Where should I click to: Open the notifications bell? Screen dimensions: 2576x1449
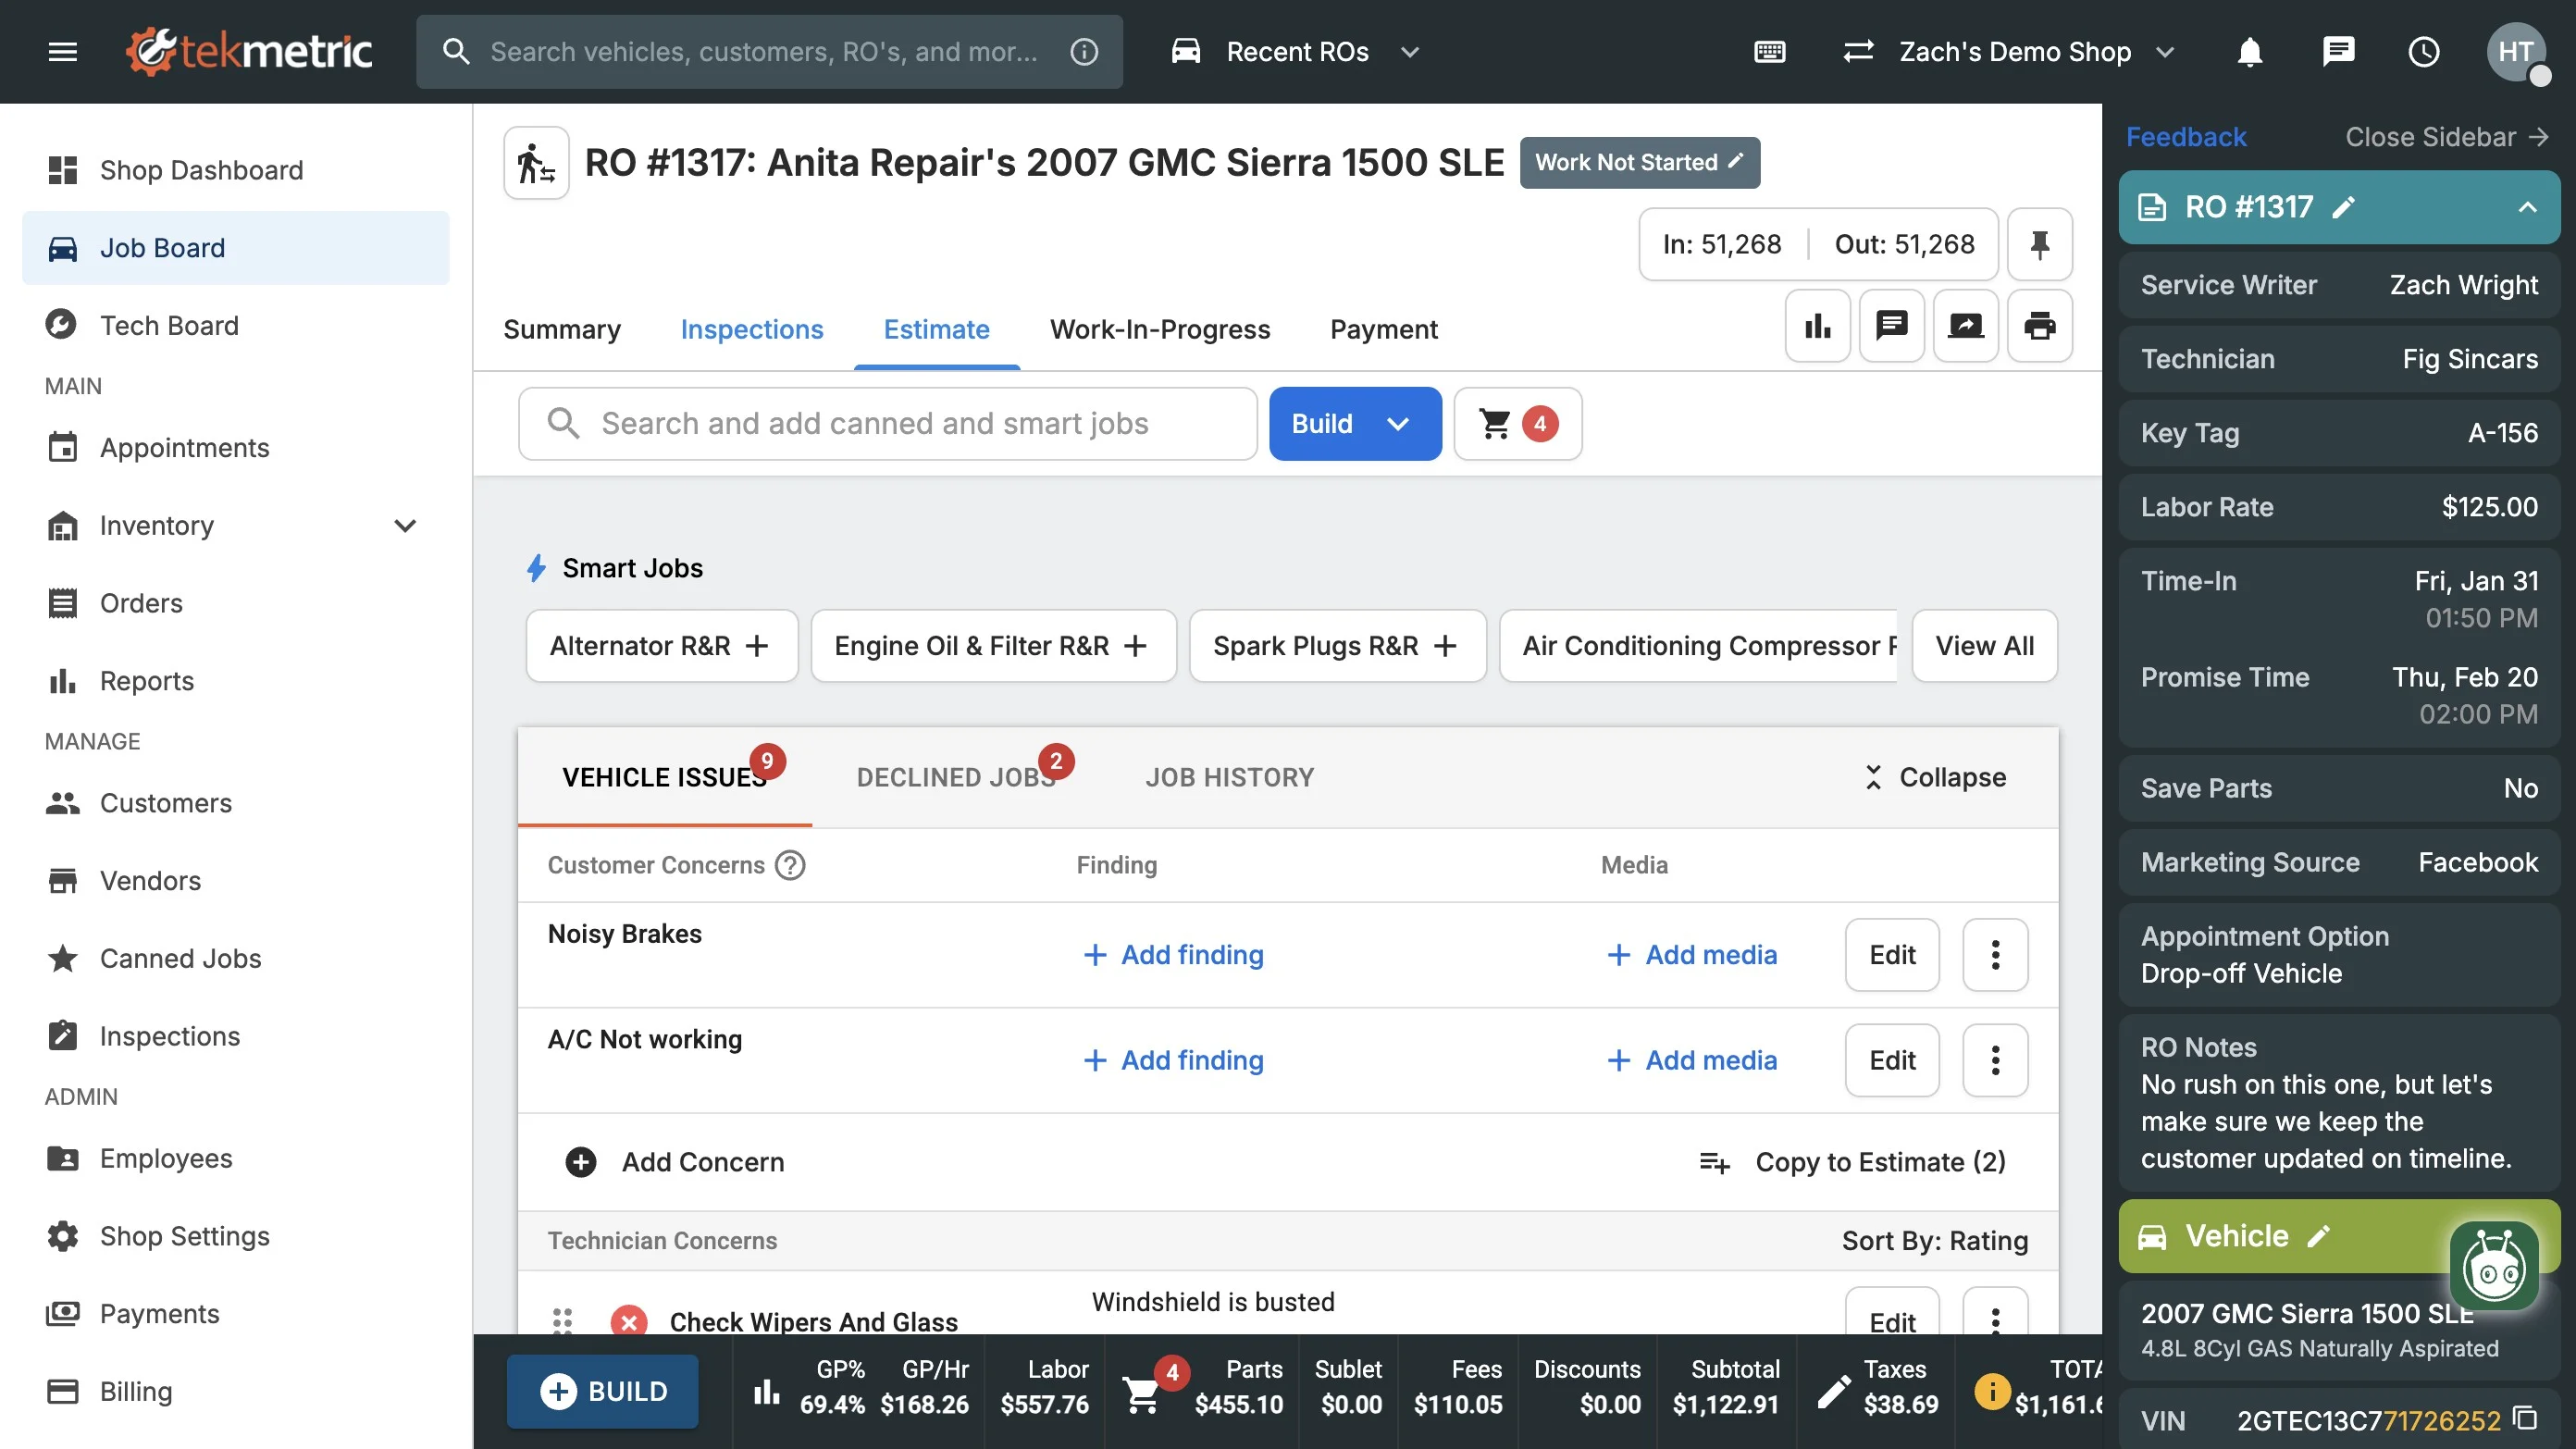coord(2249,52)
